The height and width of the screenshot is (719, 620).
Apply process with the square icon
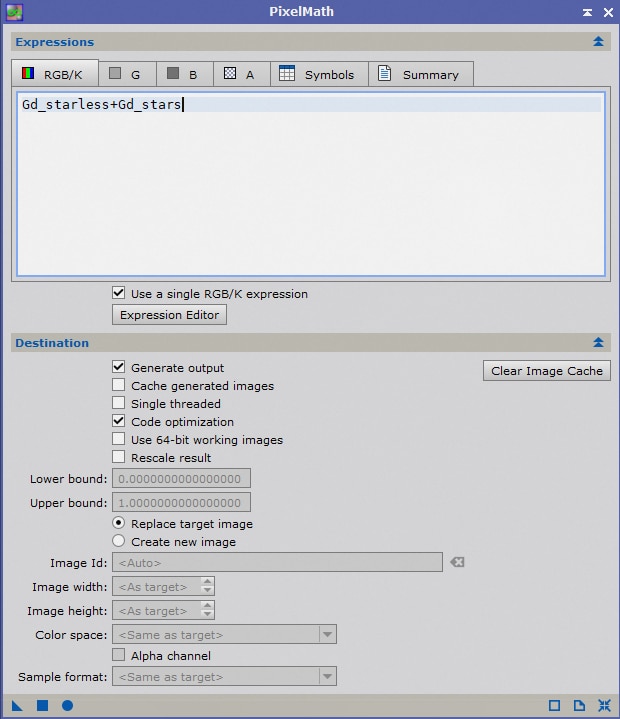pyautogui.click(x=42, y=705)
